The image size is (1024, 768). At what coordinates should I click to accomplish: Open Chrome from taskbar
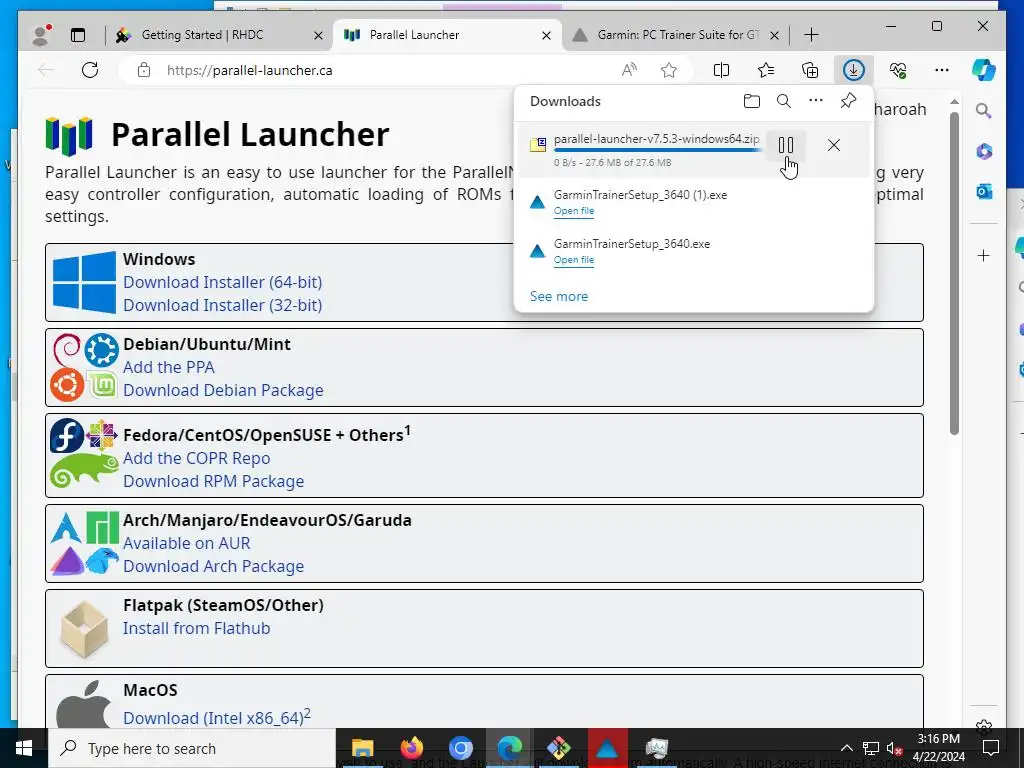click(460, 748)
